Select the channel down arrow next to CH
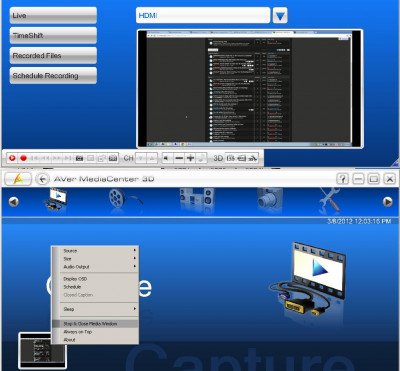This screenshot has width=400, height=371. point(141,158)
